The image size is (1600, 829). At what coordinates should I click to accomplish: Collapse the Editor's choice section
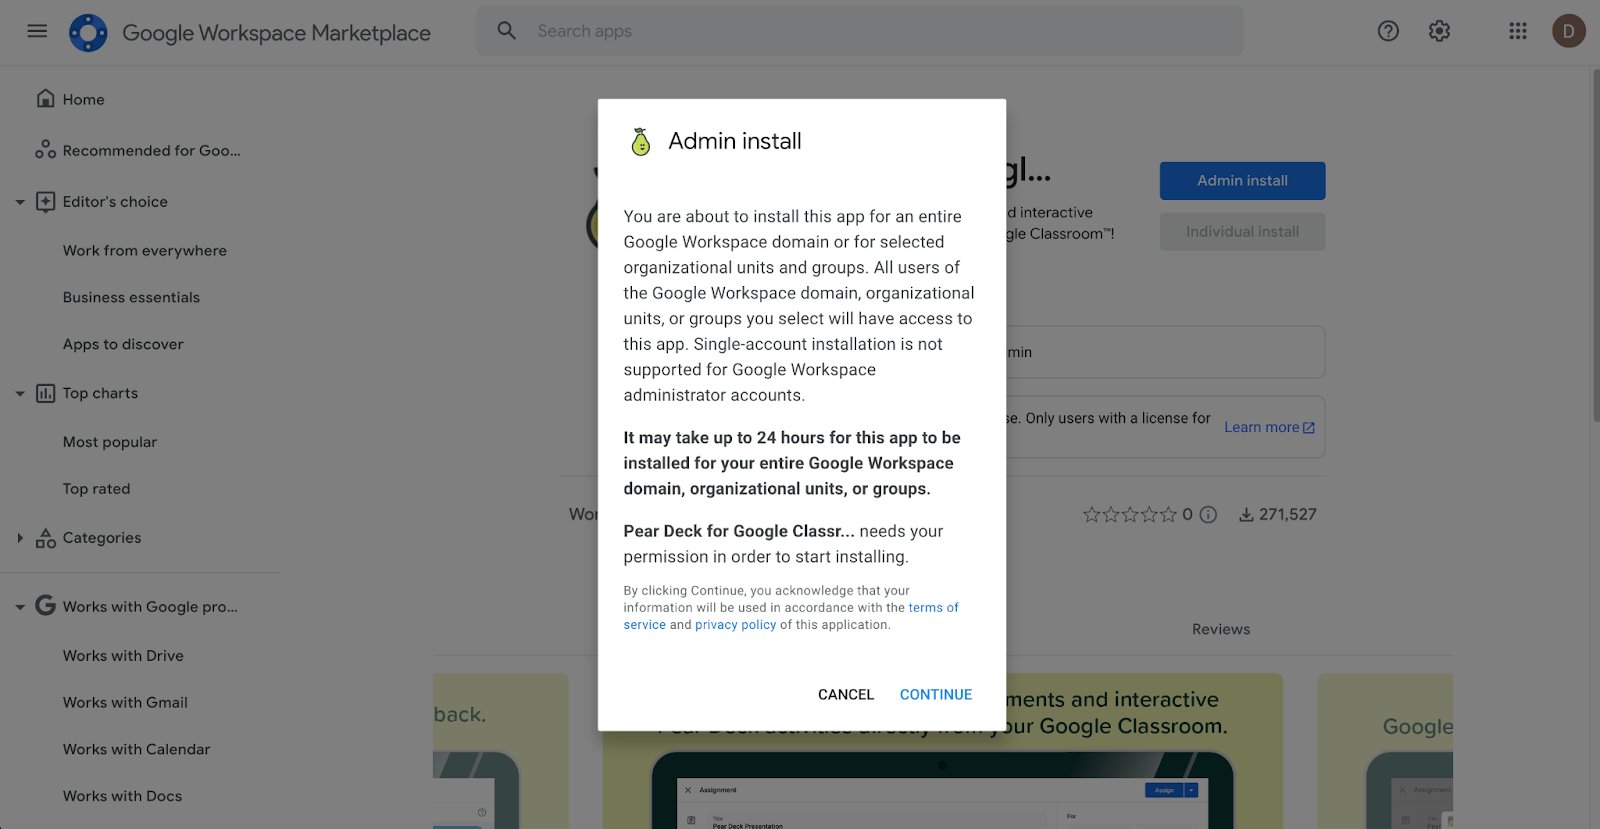coord(20,202)
